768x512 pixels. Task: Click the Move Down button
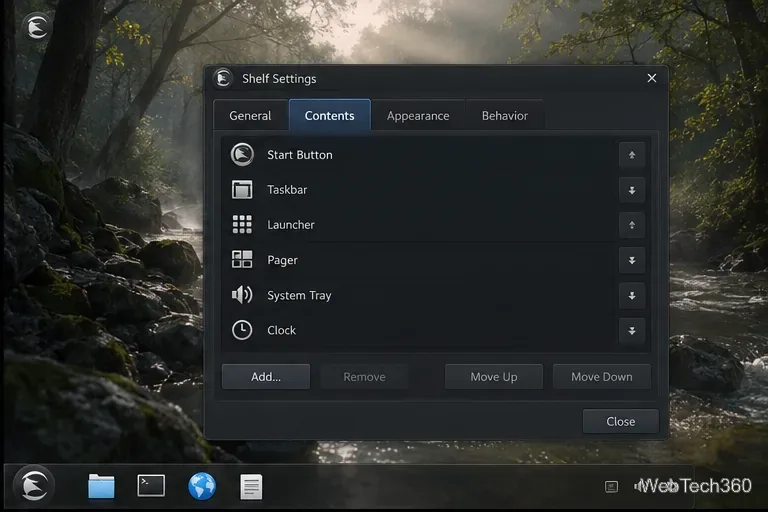pos(602,377)
